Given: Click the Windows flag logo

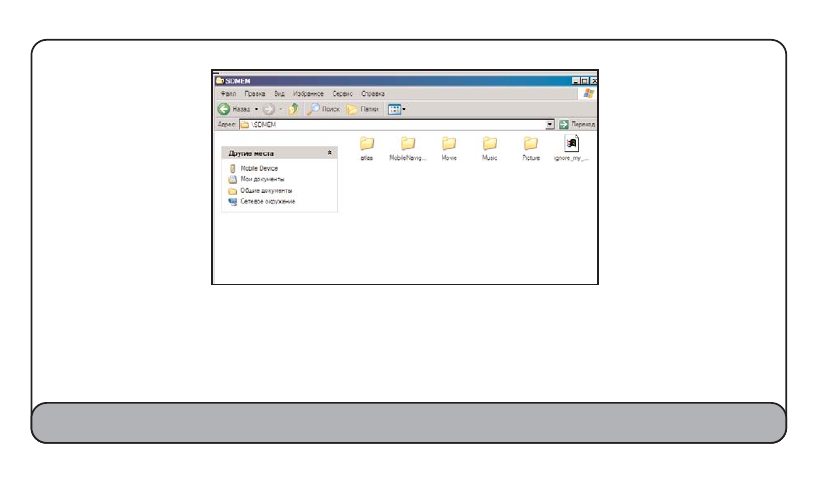Looking at the screenshot, I should tap(589, 93).
